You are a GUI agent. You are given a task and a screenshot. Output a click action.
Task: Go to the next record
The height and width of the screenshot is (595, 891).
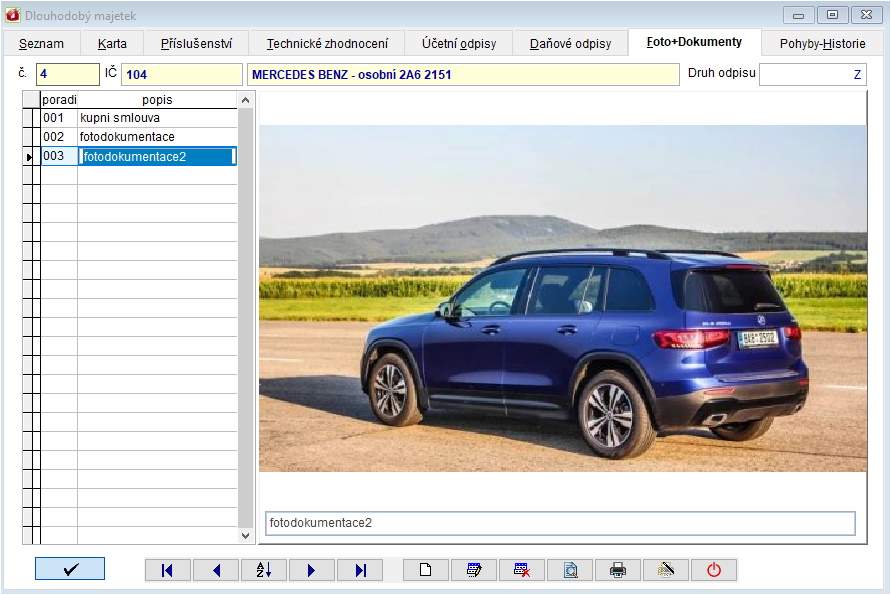311,570
